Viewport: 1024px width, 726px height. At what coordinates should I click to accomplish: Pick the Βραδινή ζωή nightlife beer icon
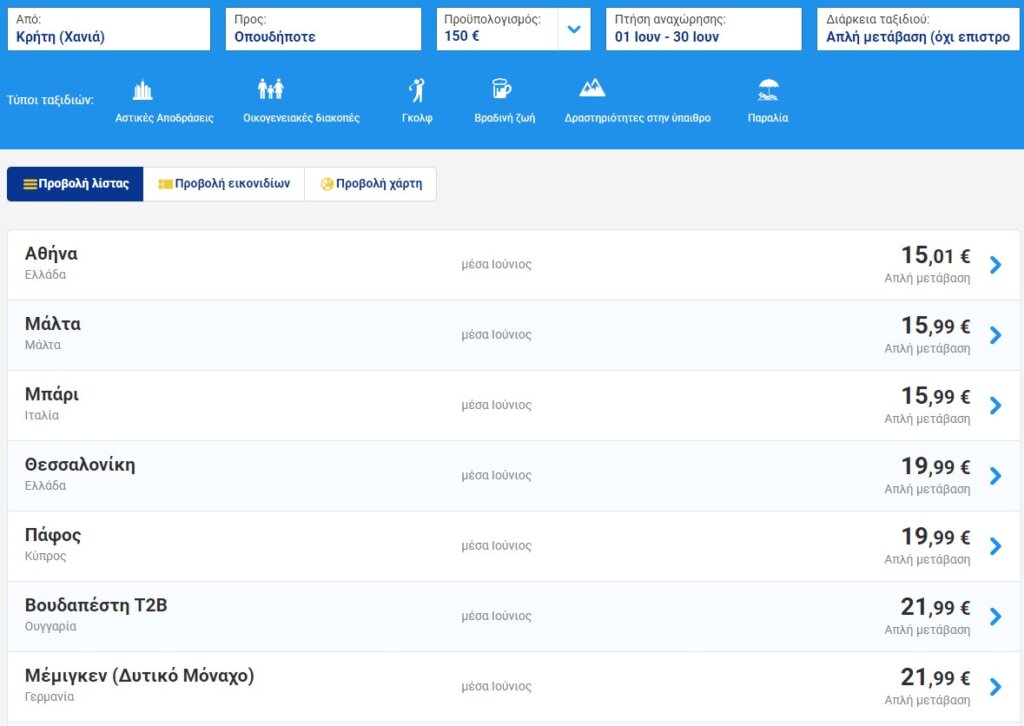(x=501, y=90)
